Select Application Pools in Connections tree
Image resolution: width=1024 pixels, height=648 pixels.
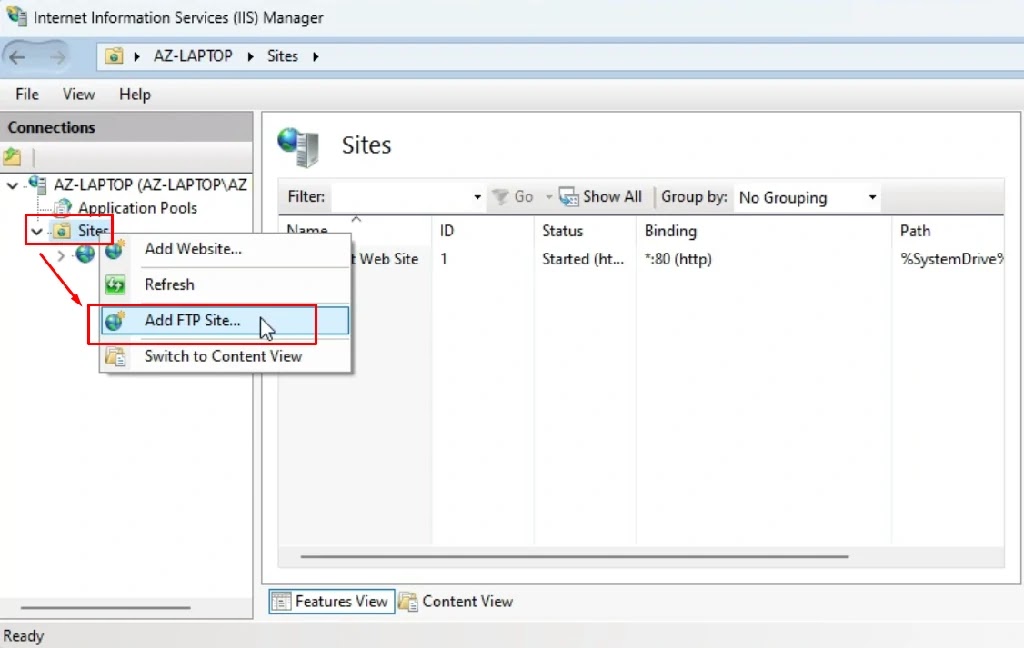tap(137, 208)
